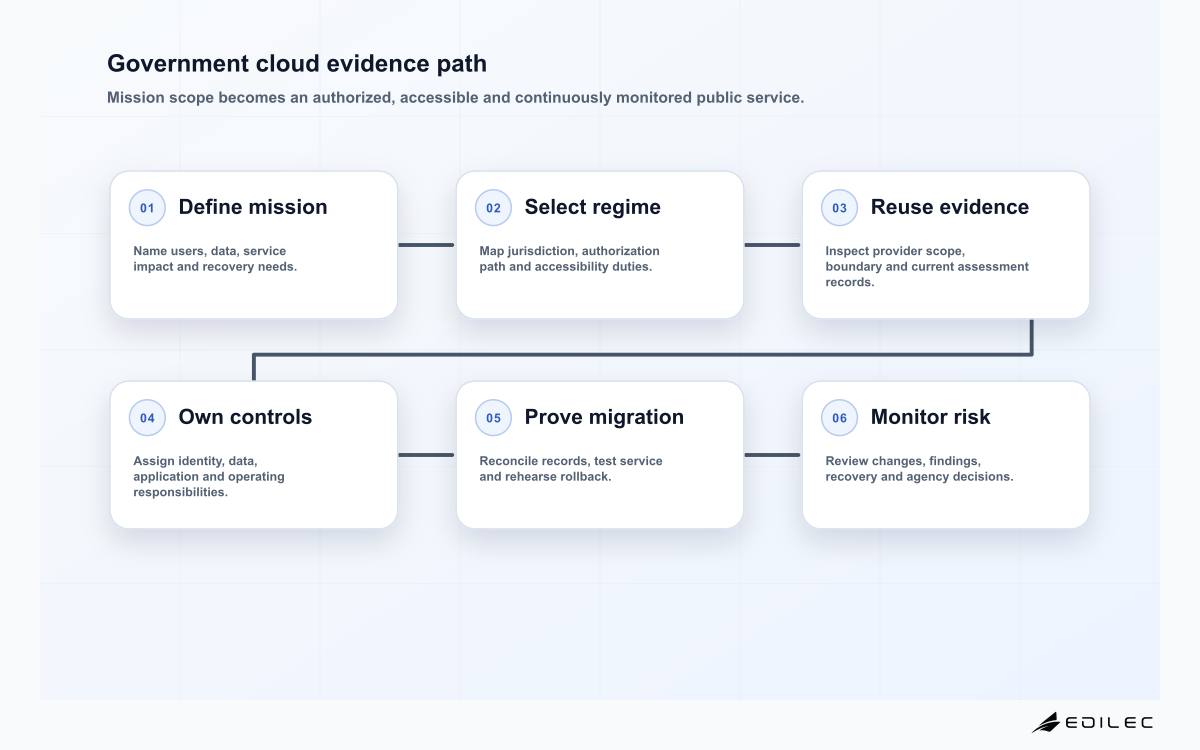
Task: Select the 'Monitor risk' card heading
Action: point(930,417)
